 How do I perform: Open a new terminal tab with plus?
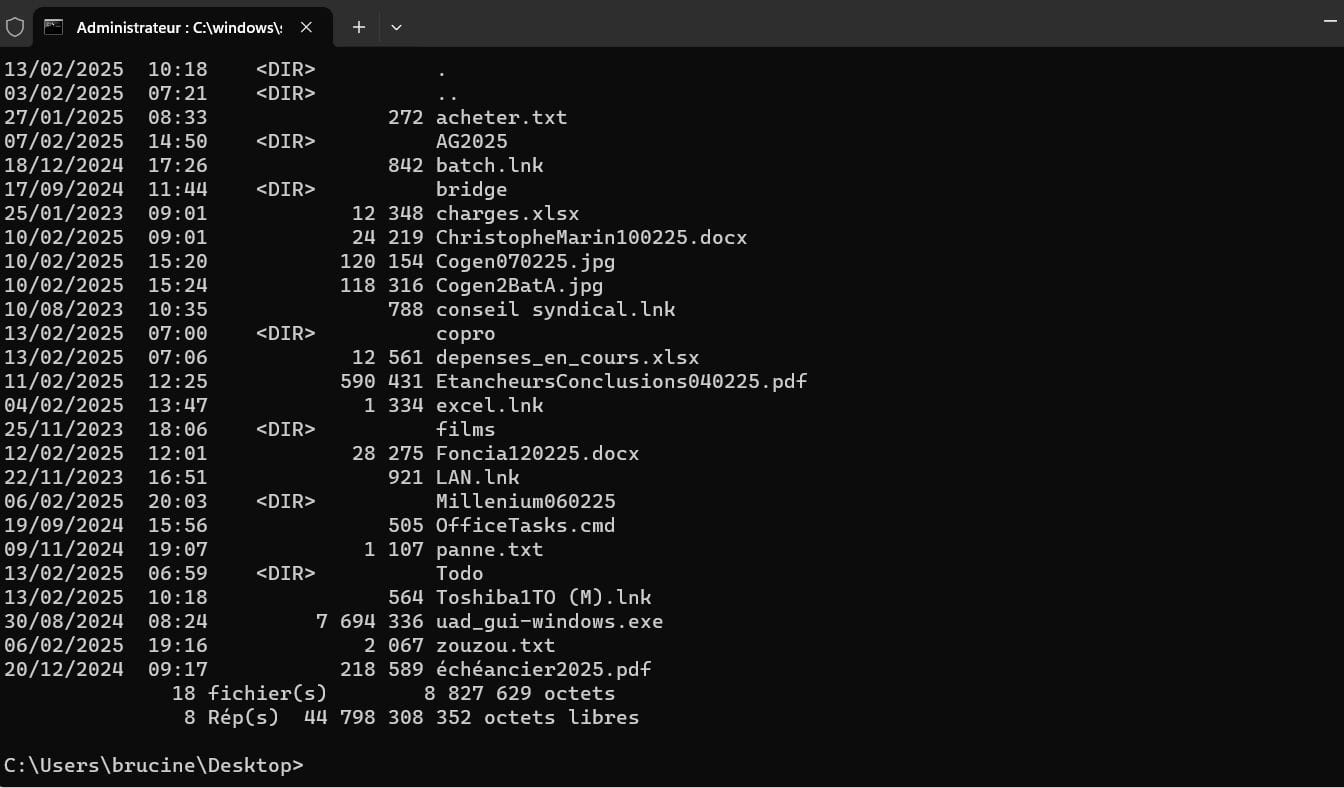[358, 27]
